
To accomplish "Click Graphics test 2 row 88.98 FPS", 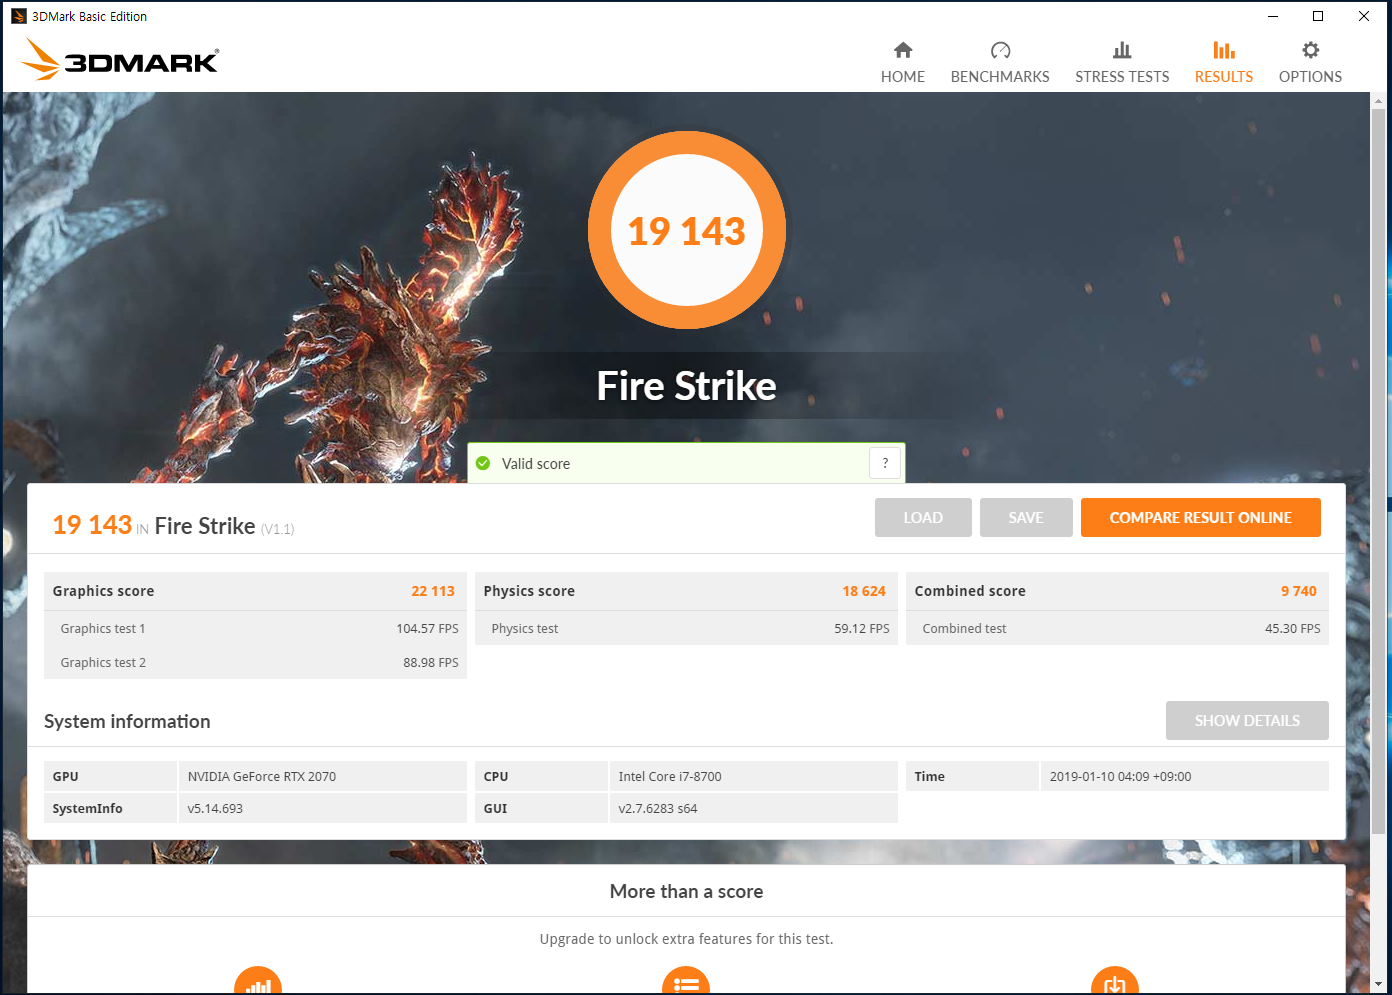I will [x=256, y=662].
